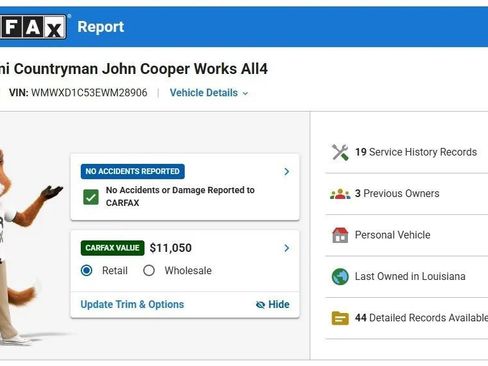This screenshot has width=488, height=366.
Task: Open No Accidents Reported chevron arrow
Action: click(286, 171)
